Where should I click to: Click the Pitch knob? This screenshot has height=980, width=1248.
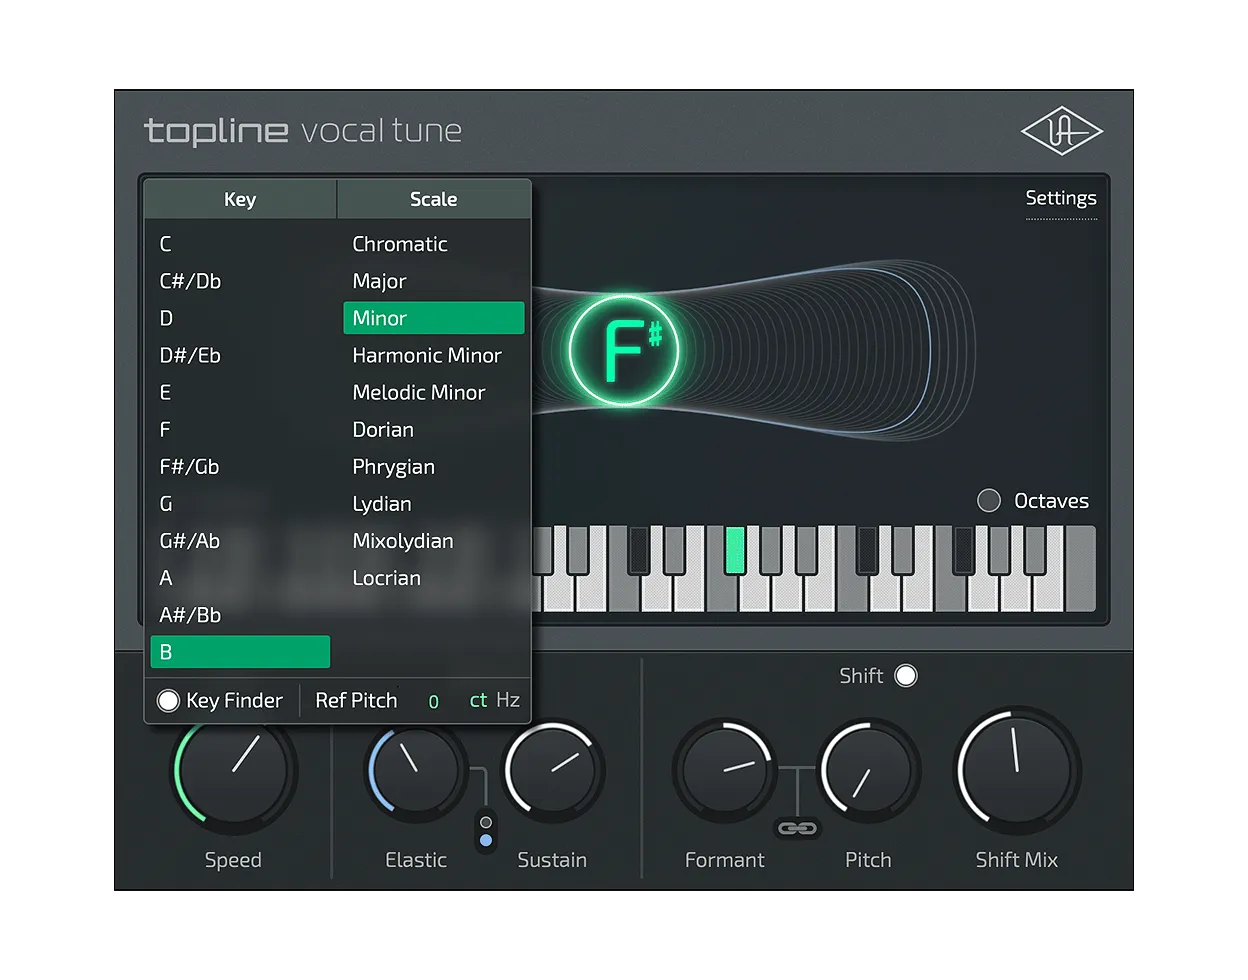[868, 771]
